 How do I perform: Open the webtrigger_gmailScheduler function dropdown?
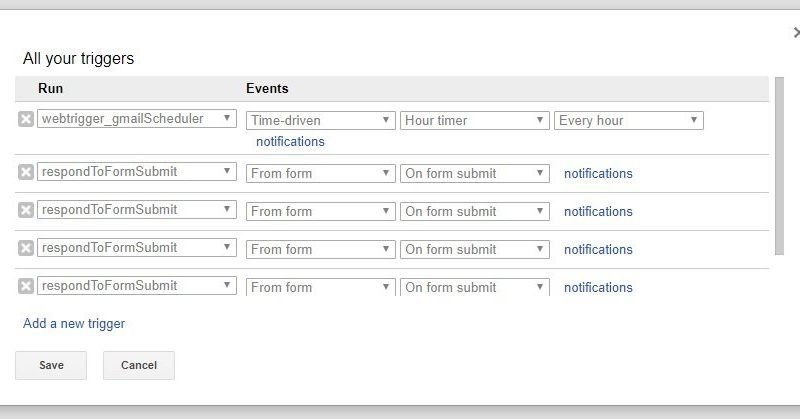(137, 120)
